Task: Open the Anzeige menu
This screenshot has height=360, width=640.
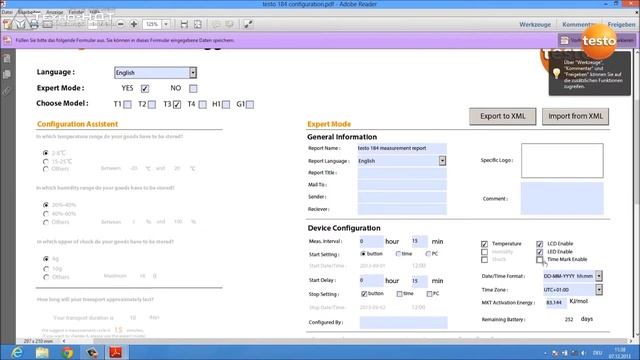Action: [x=55, y=12]
